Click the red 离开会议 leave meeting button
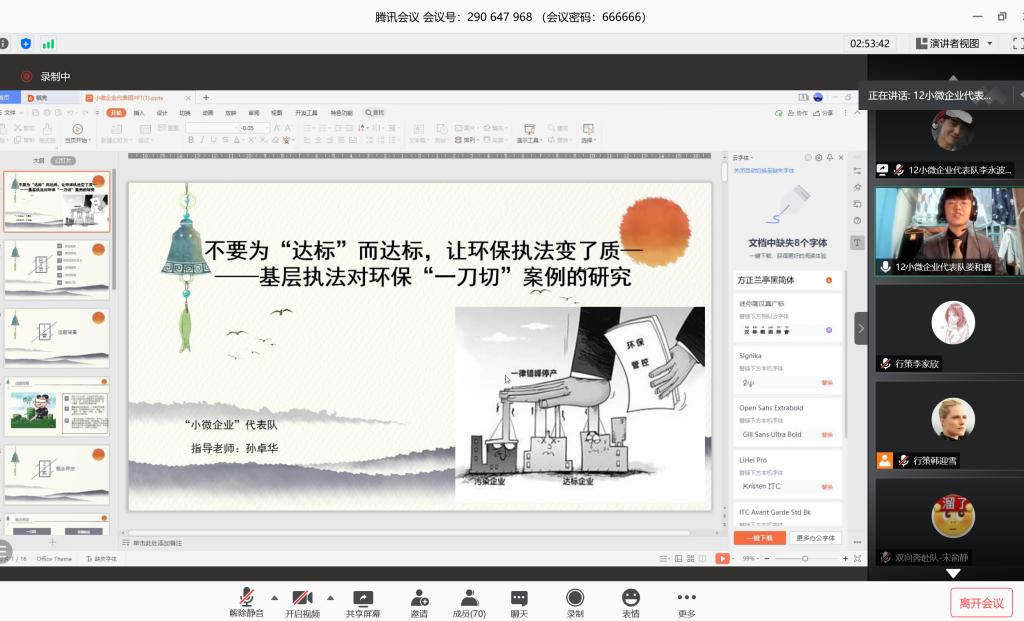This screenshot has width=1024, height=621. tap(981, 603)
